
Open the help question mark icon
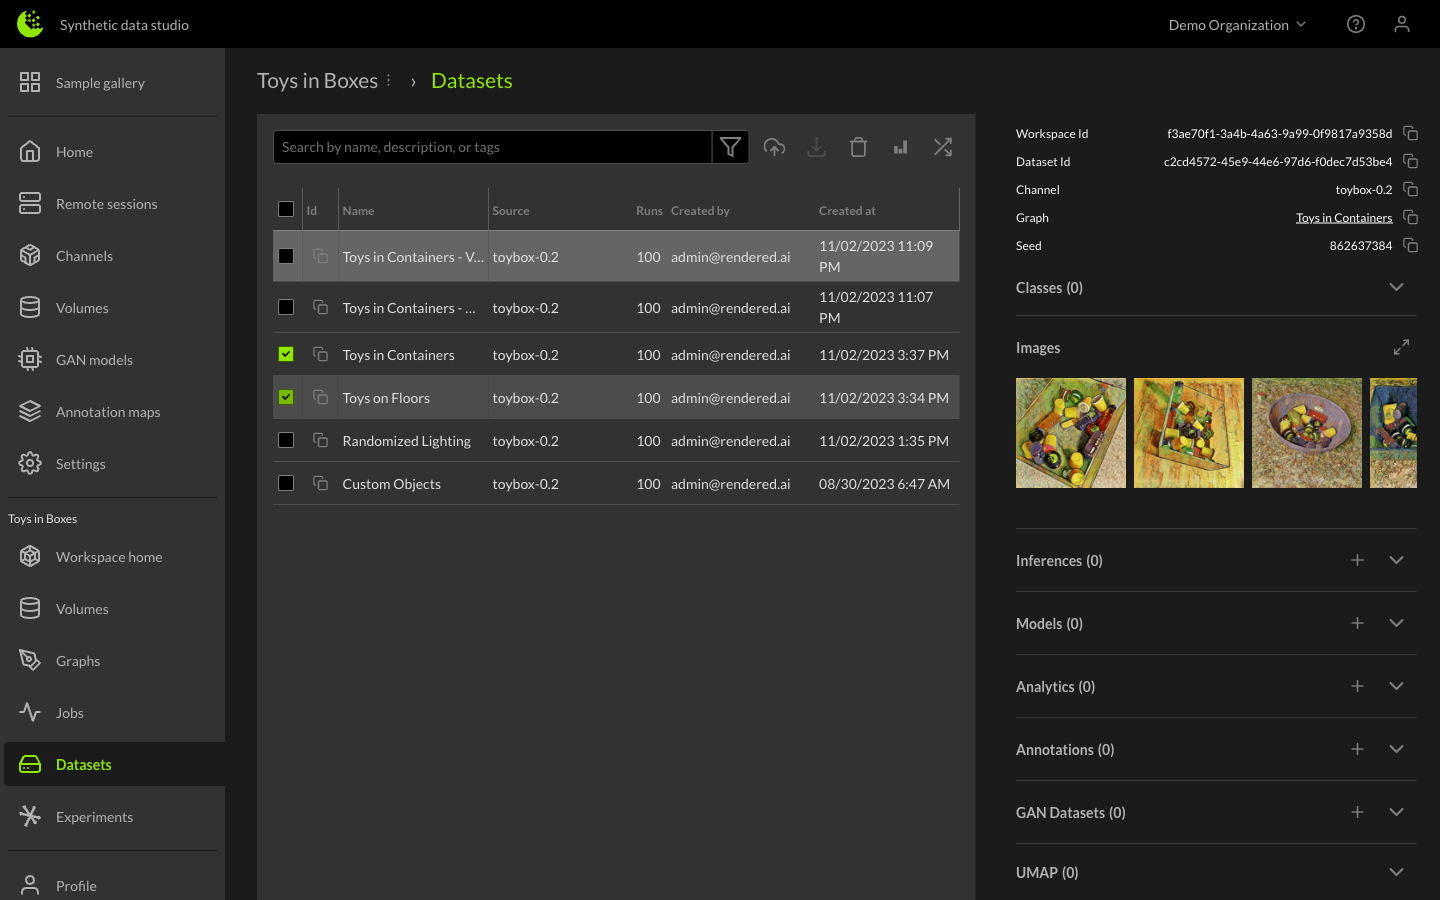[1355, 24]
